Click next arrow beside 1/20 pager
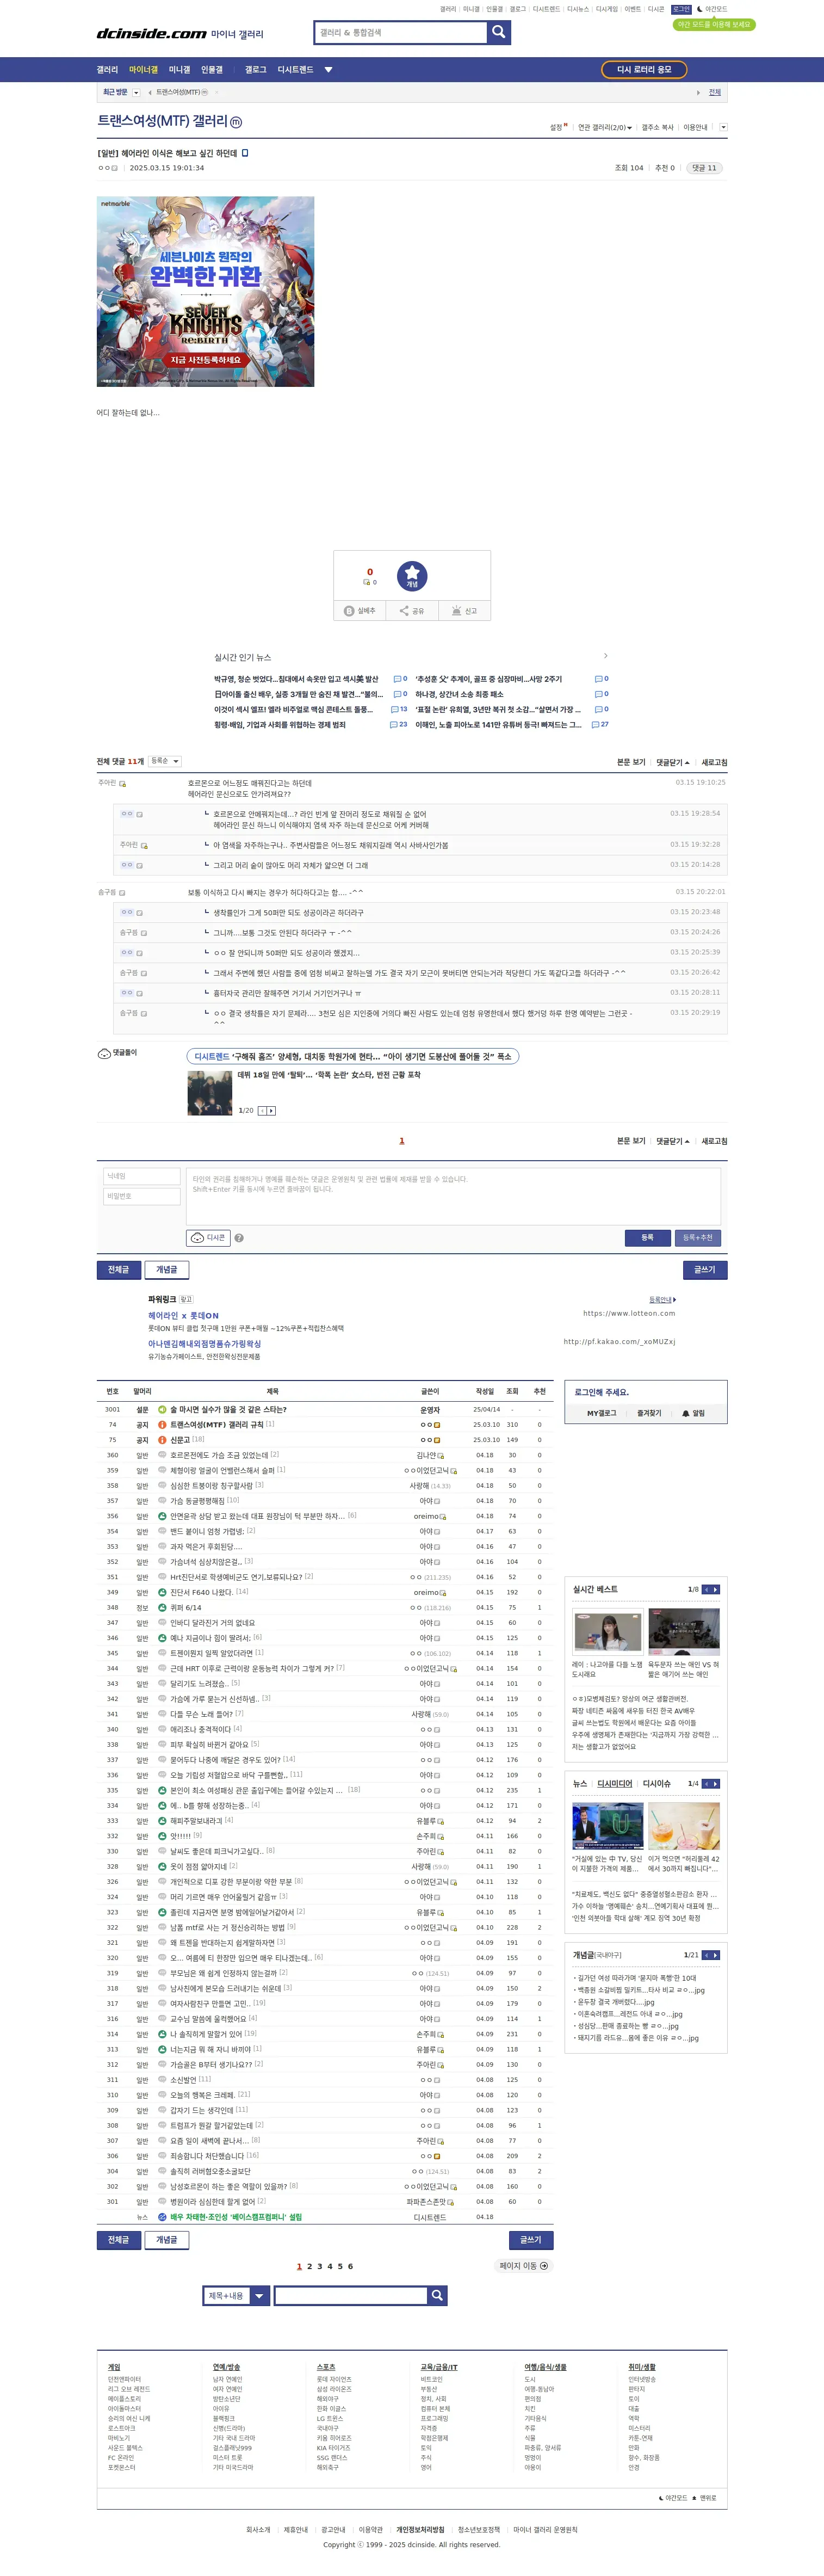Screen dimensions: 824x2576 click(x=271, y=1111)
